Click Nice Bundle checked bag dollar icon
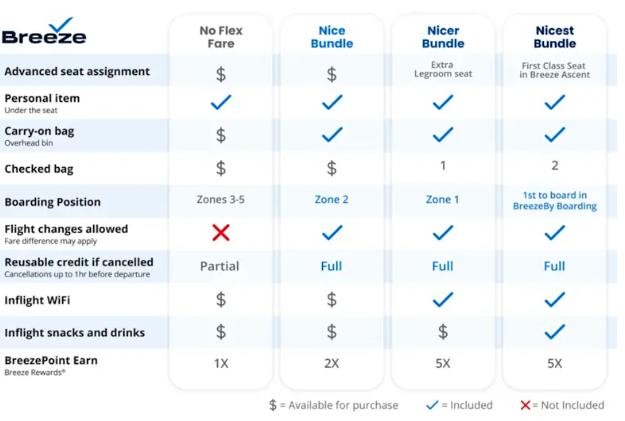 coord(332,168)
